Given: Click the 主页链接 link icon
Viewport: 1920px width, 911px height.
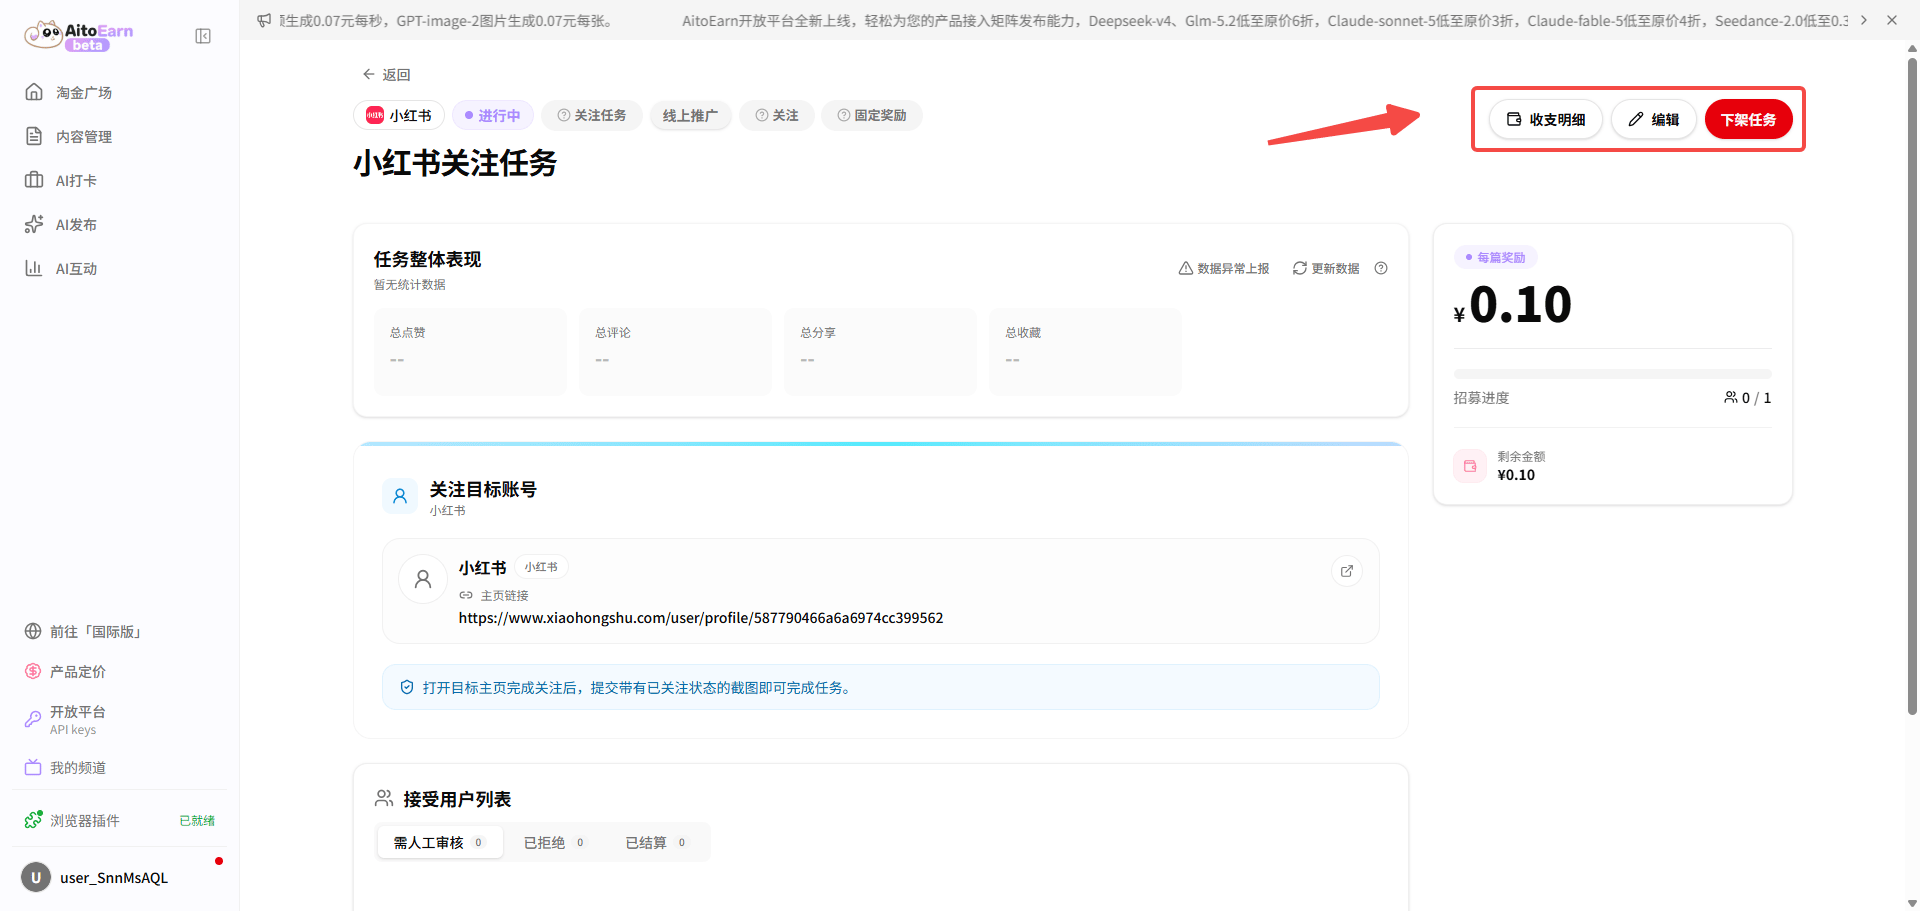Looking at the screenshot, I should [x=466, y=595].
